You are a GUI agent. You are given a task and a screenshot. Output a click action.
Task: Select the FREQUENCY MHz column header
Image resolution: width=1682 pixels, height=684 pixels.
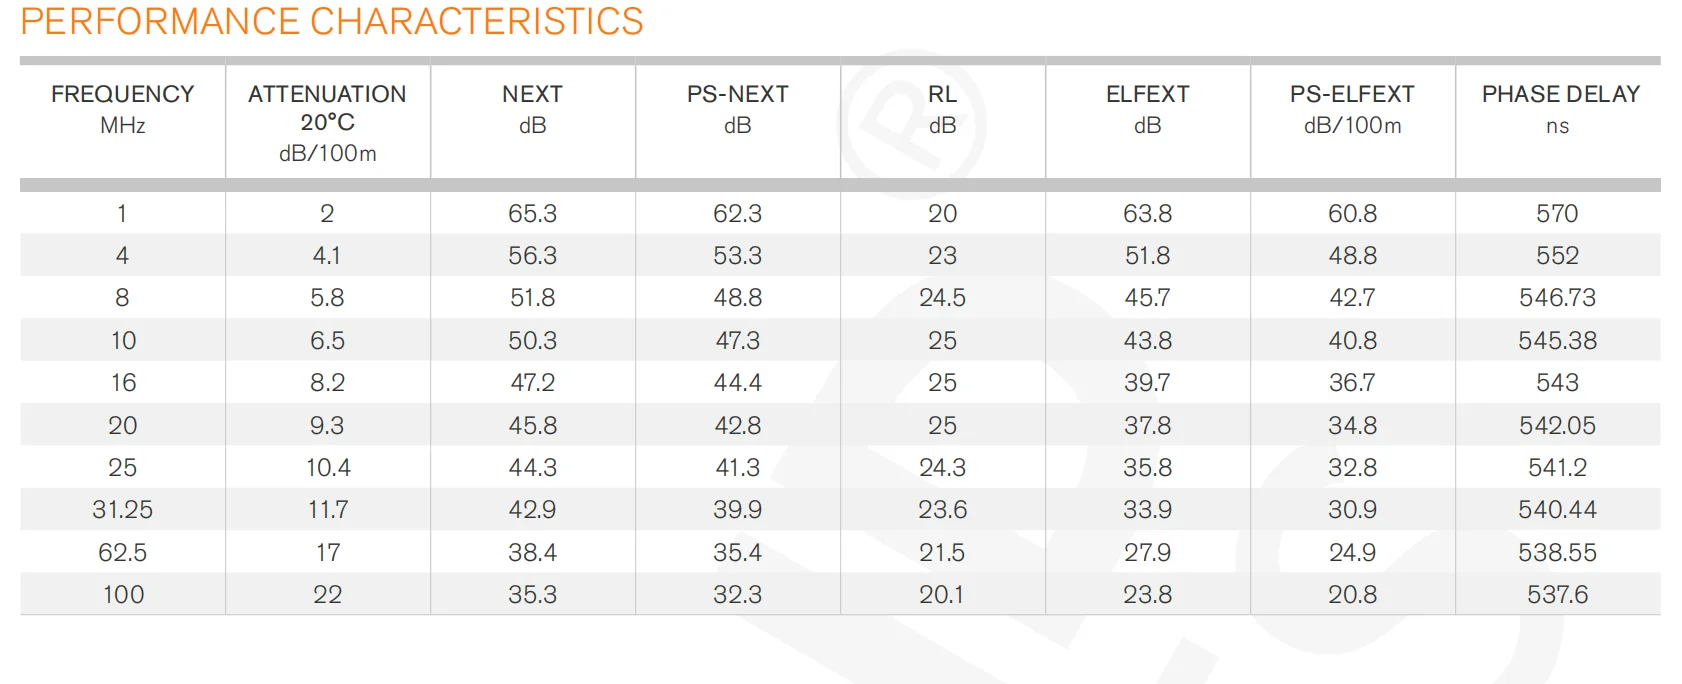tap(123, 109)
